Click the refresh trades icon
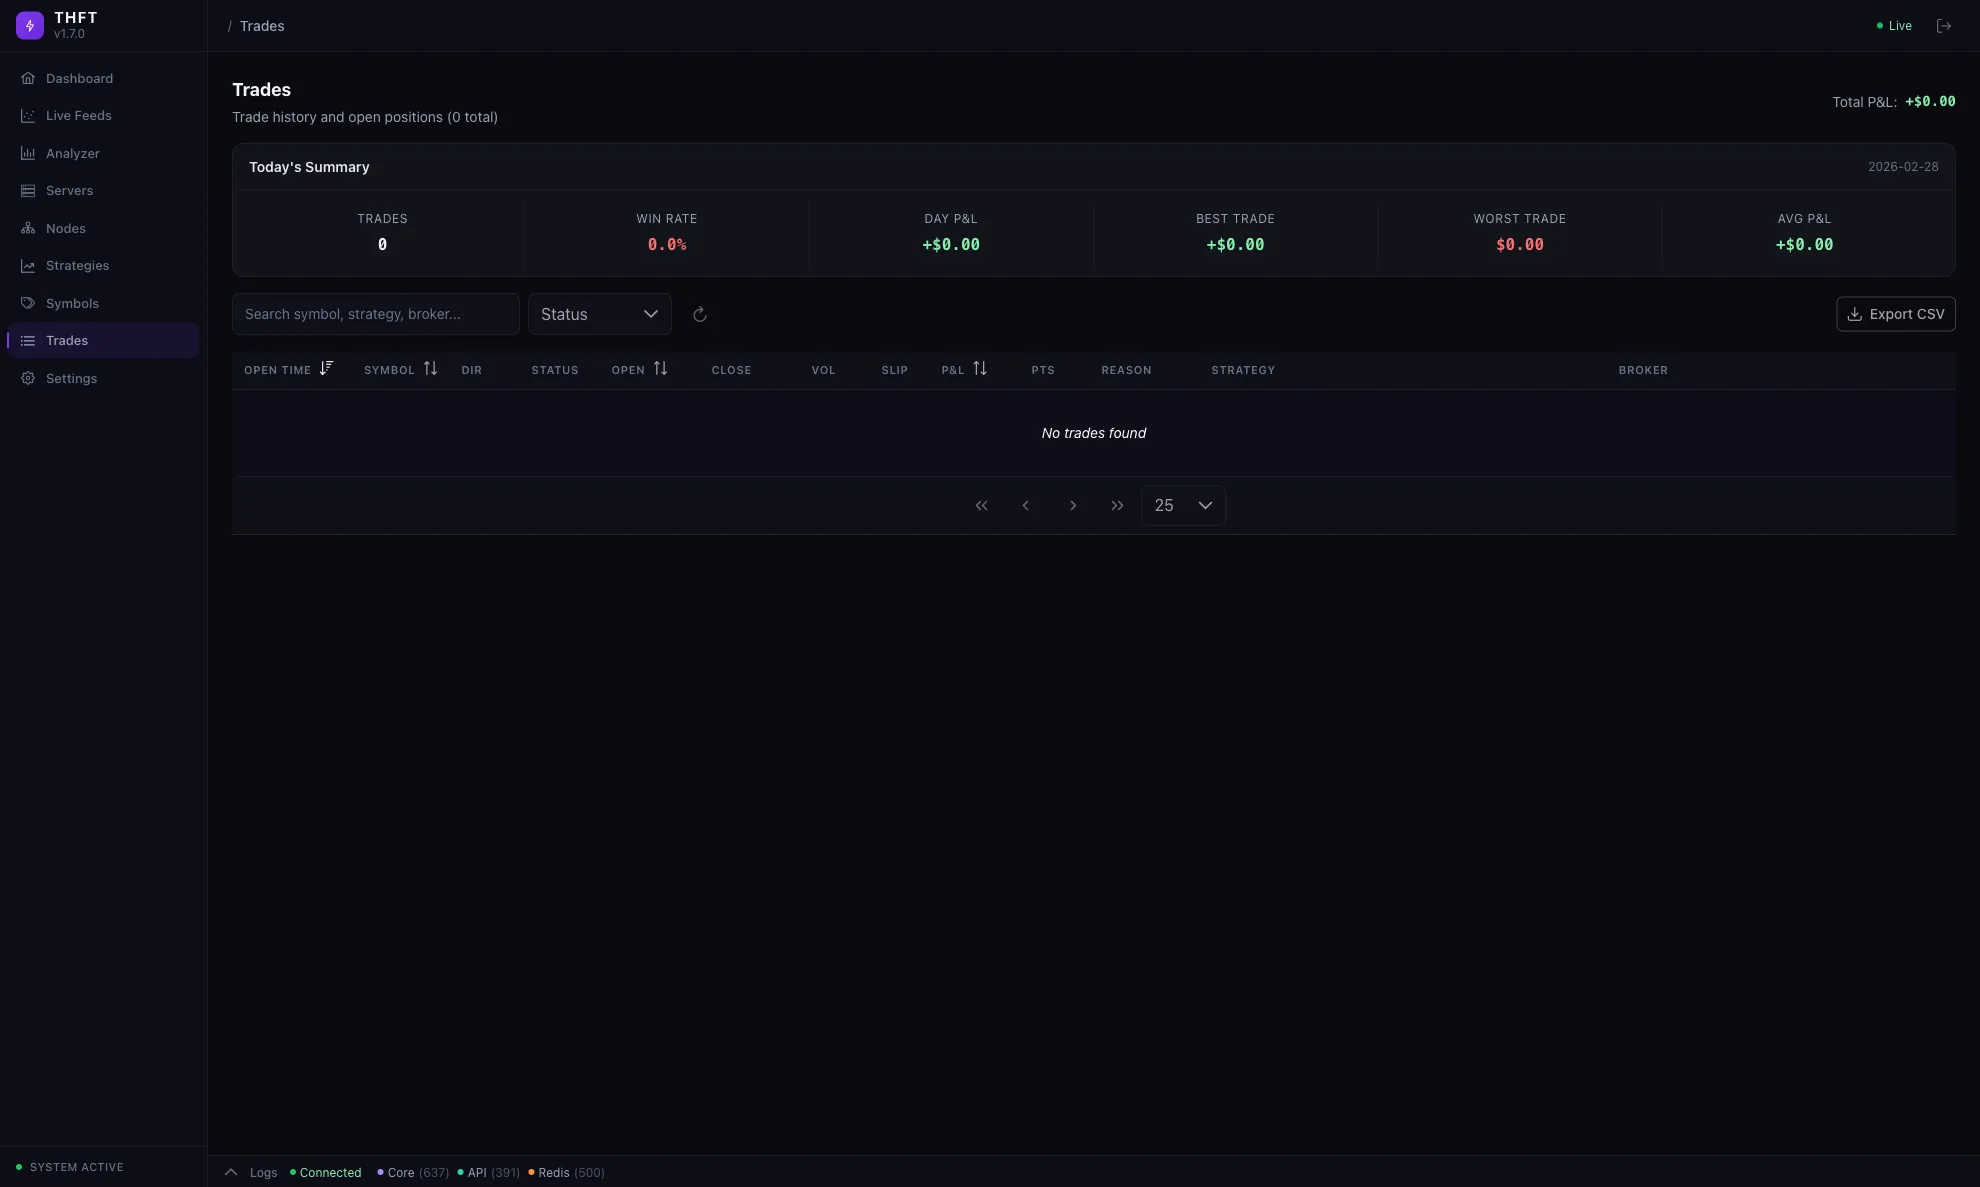Screen dimensions: 1980x1187 700,314
